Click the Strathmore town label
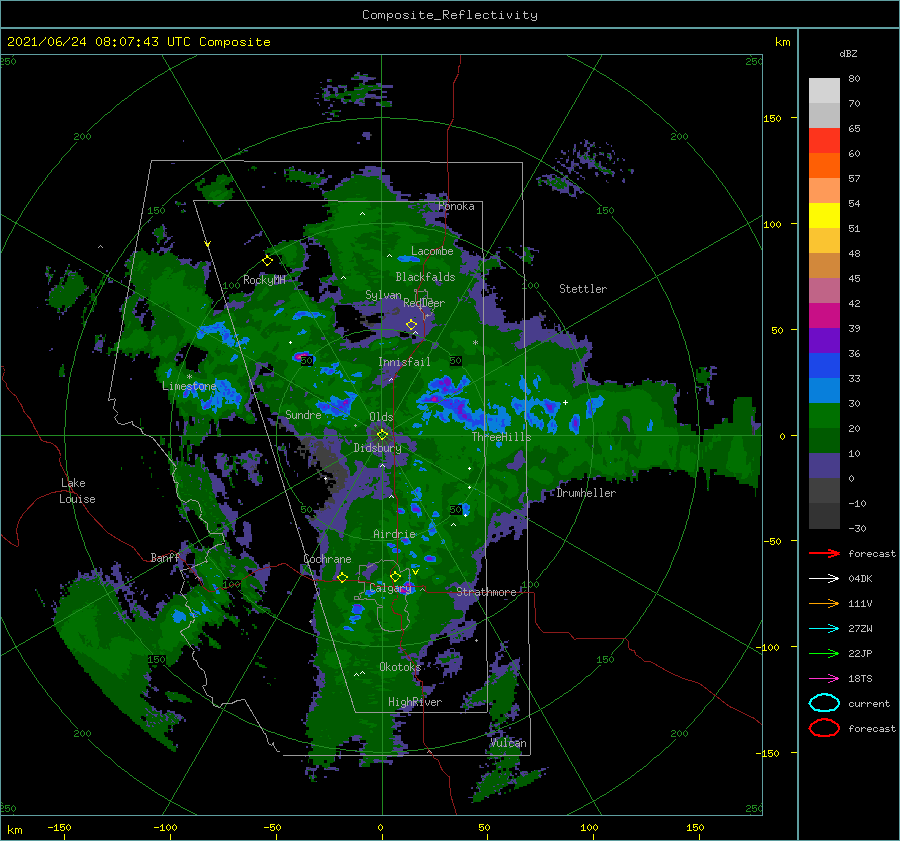Image resolution: width=900 pixels, height=841 pixels. pos(486,592)
